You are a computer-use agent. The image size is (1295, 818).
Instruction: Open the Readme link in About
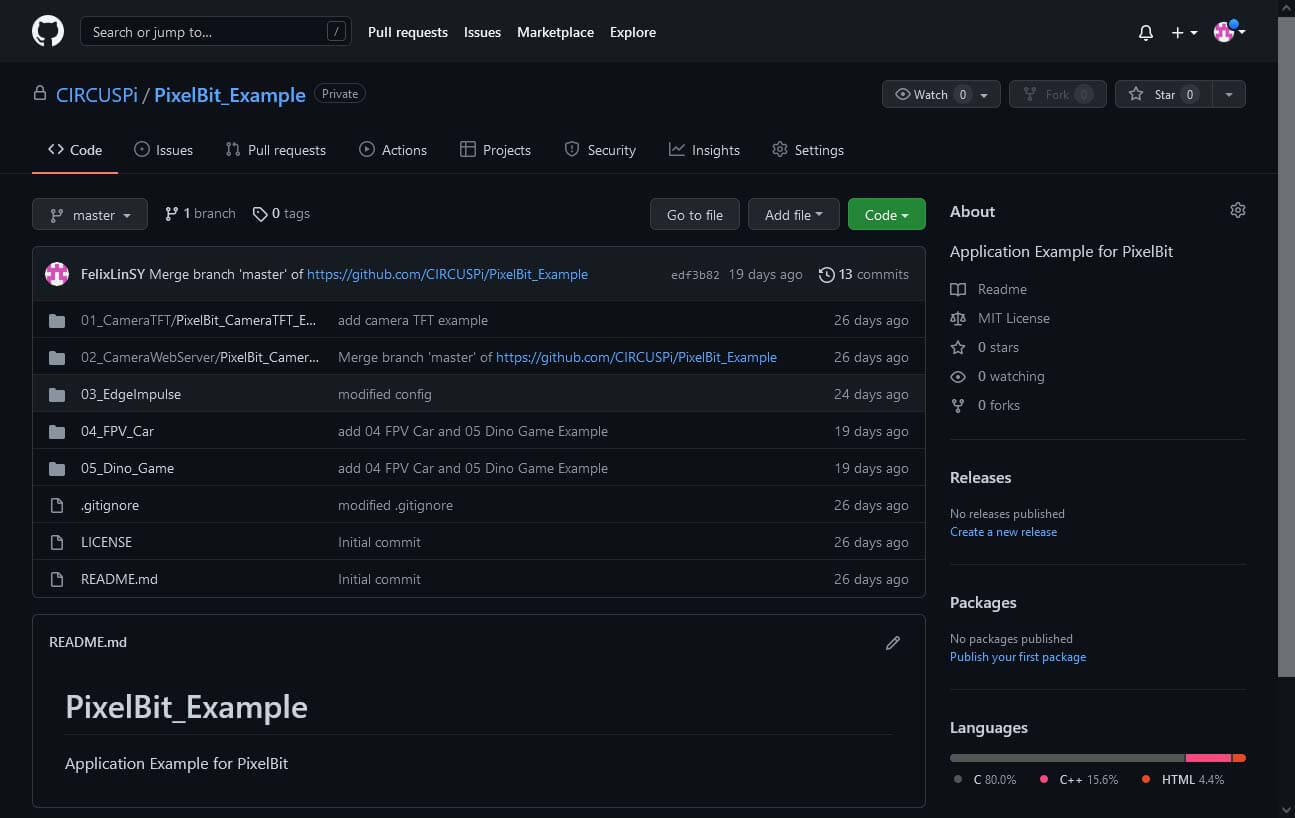pos(988,289)
